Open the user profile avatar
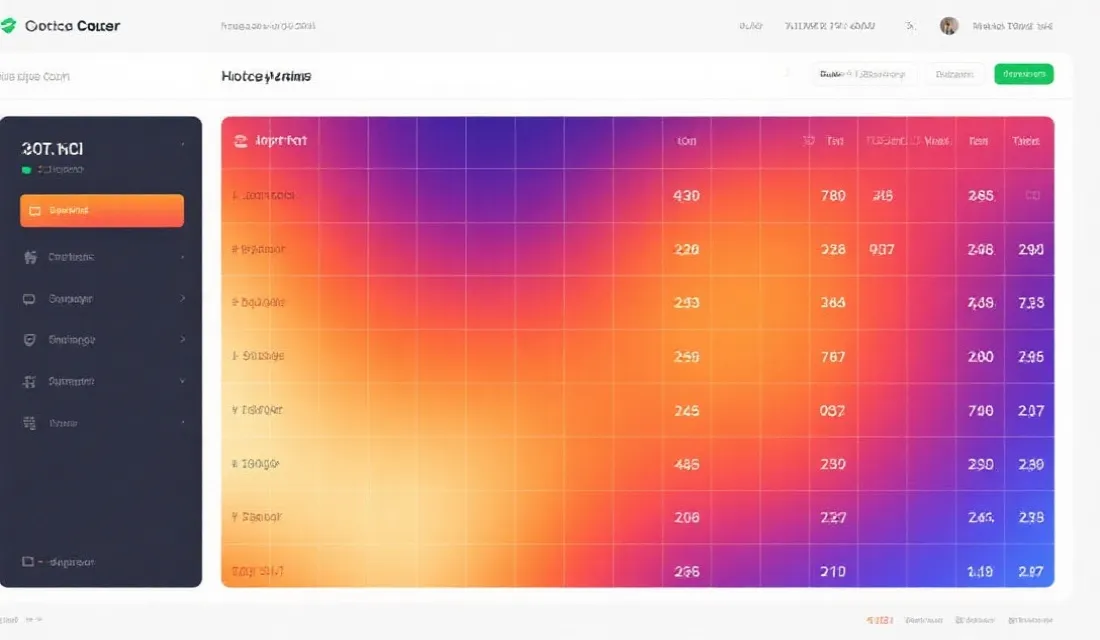 949,26
